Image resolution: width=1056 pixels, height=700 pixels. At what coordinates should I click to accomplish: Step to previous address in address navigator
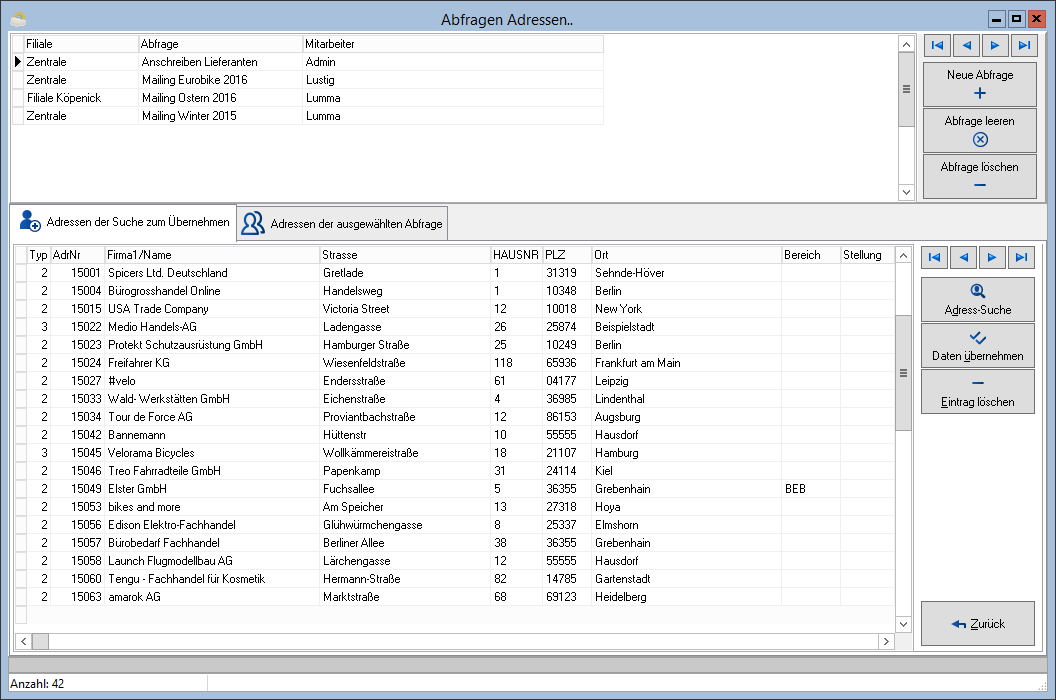pyautogui.click(x=964, y=257)
